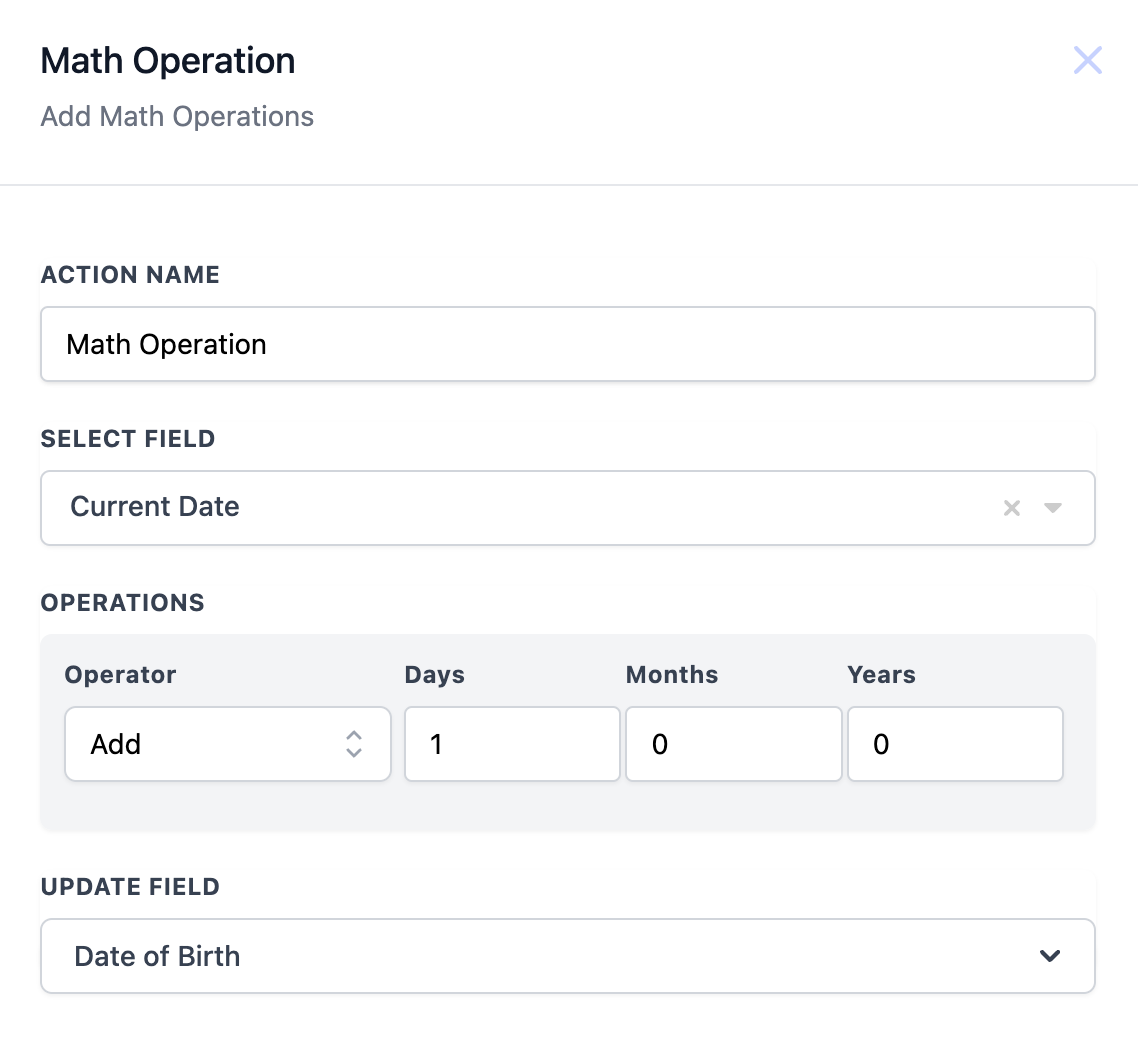Click the ACTION NAME label
Image resolution: width=1138 pixels, height=1050 pixels.
coord(130,275)
